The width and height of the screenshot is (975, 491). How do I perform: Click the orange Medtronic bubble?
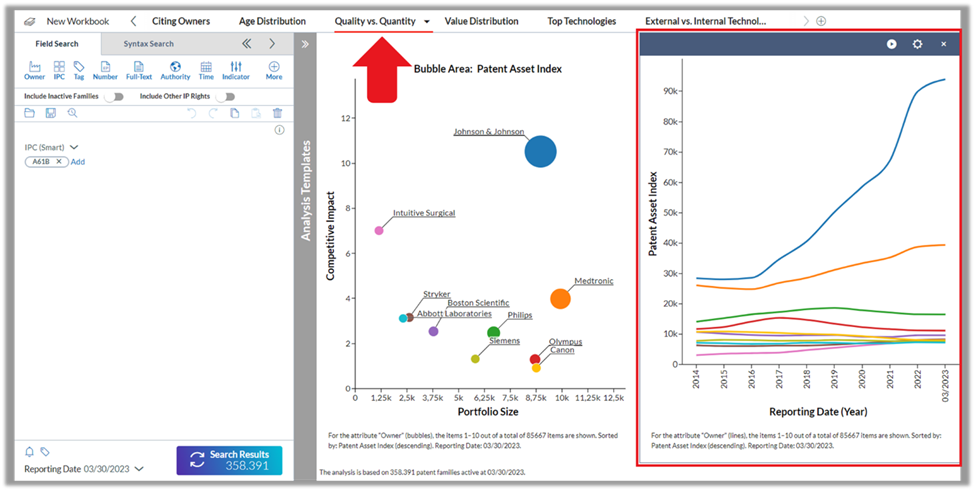coord(560,299)
